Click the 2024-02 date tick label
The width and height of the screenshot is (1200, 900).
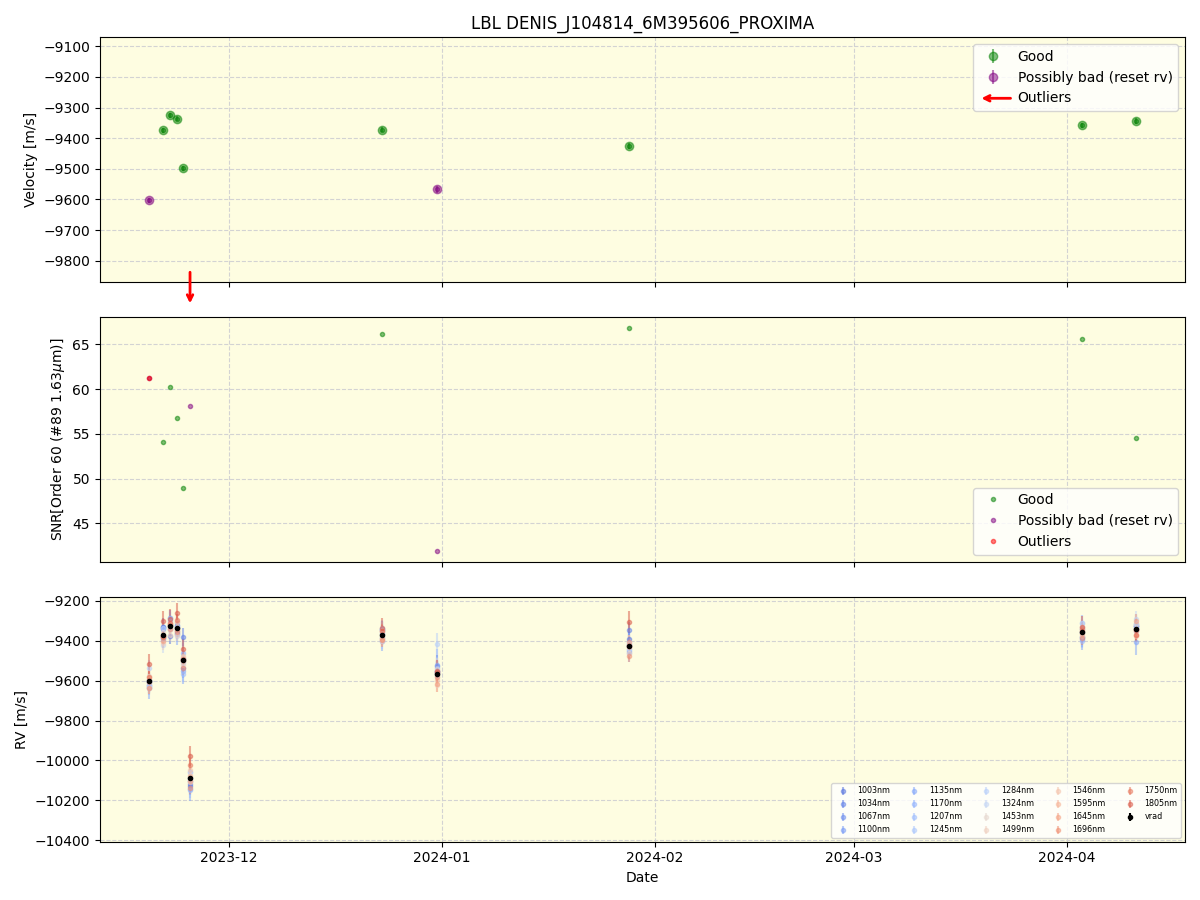coord(655,856)
